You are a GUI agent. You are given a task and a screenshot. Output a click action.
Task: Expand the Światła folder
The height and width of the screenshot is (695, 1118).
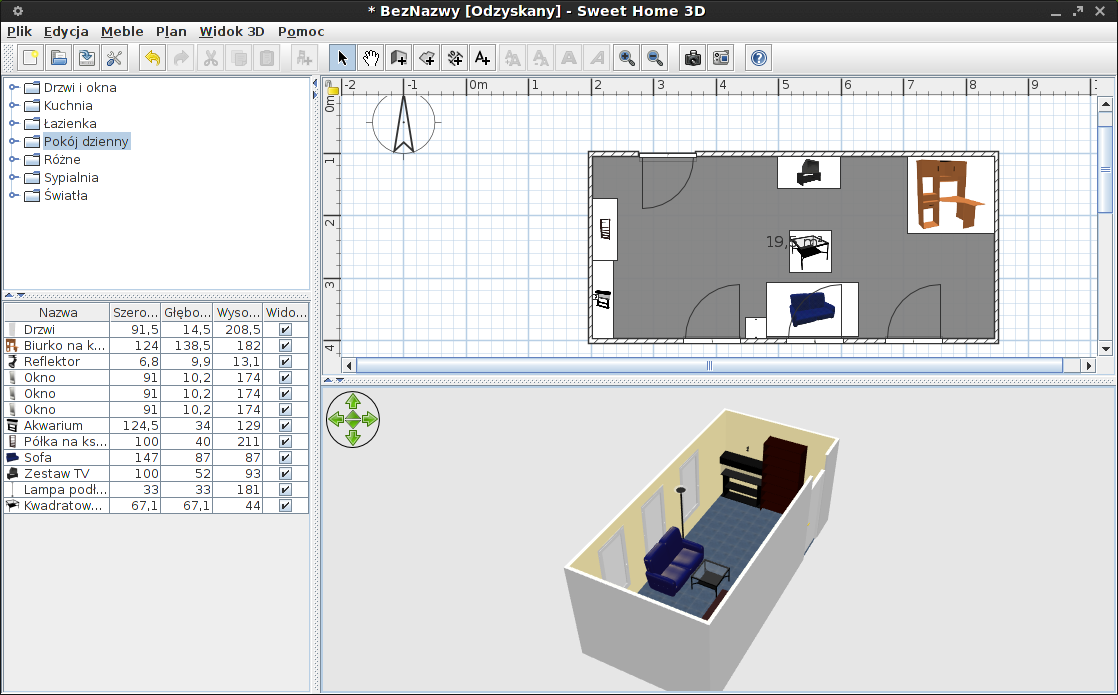pyautogui.click(x=13, y=195)
